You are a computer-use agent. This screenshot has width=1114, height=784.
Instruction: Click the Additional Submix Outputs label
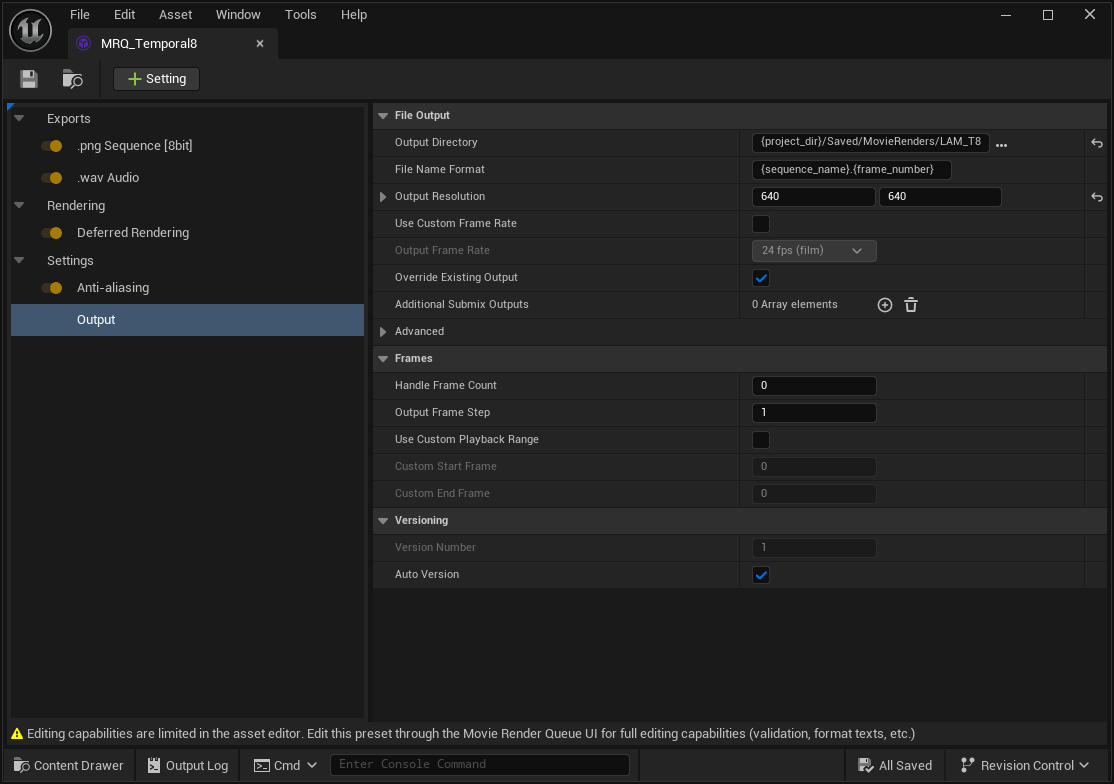pyautogui.click(x=462, y=305)
